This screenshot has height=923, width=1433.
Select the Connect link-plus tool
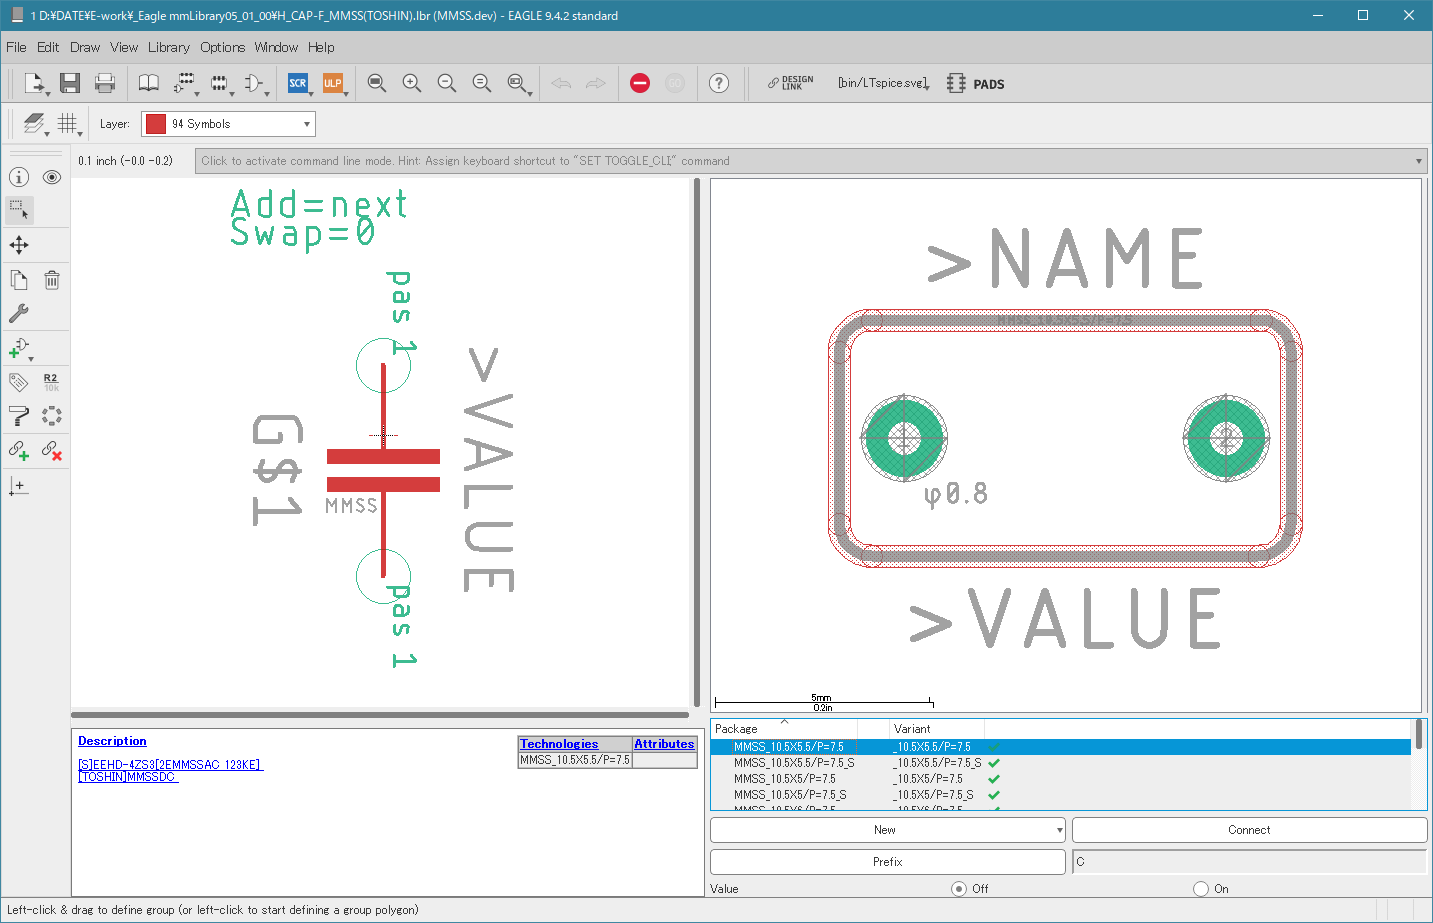19,451
